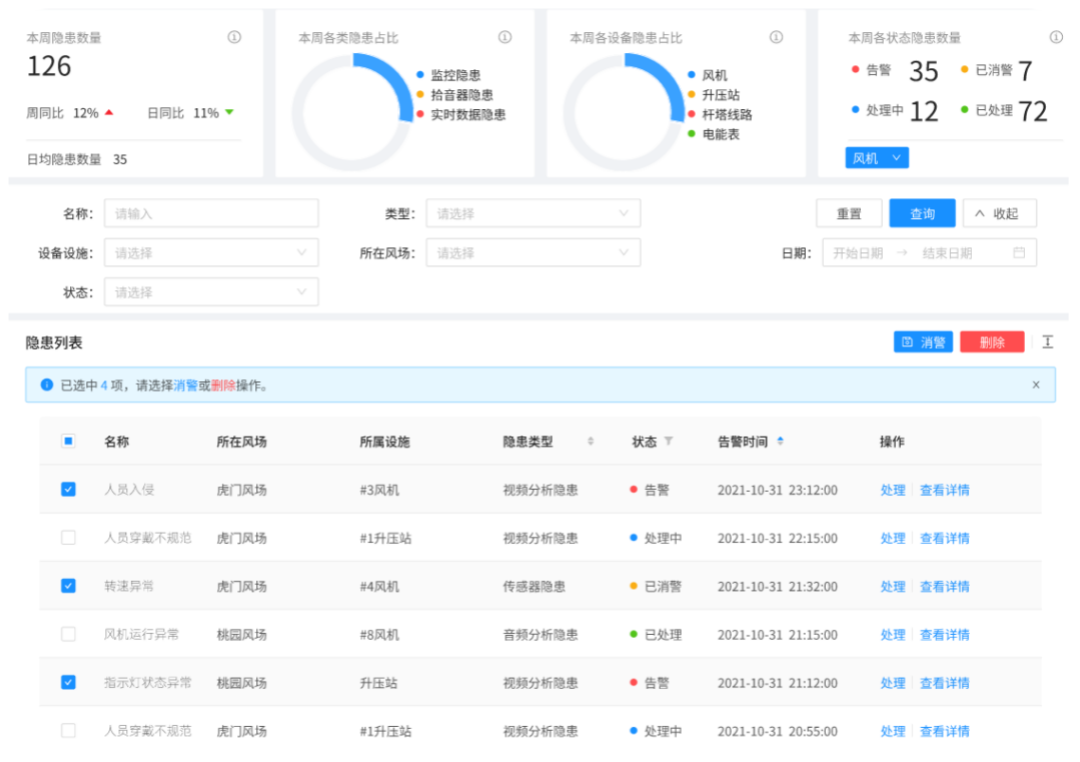Click the 查询 button
Image resolution: width=1080 pixels, height=762 pixels.
click(x=922, y=214)
